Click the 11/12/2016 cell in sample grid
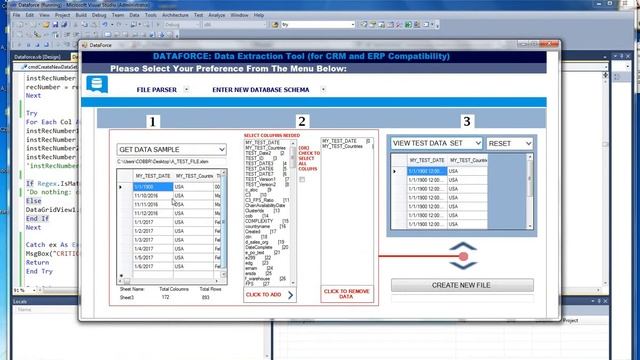The image size is (640, 360). pyautogui.click(x=153, y=213)
